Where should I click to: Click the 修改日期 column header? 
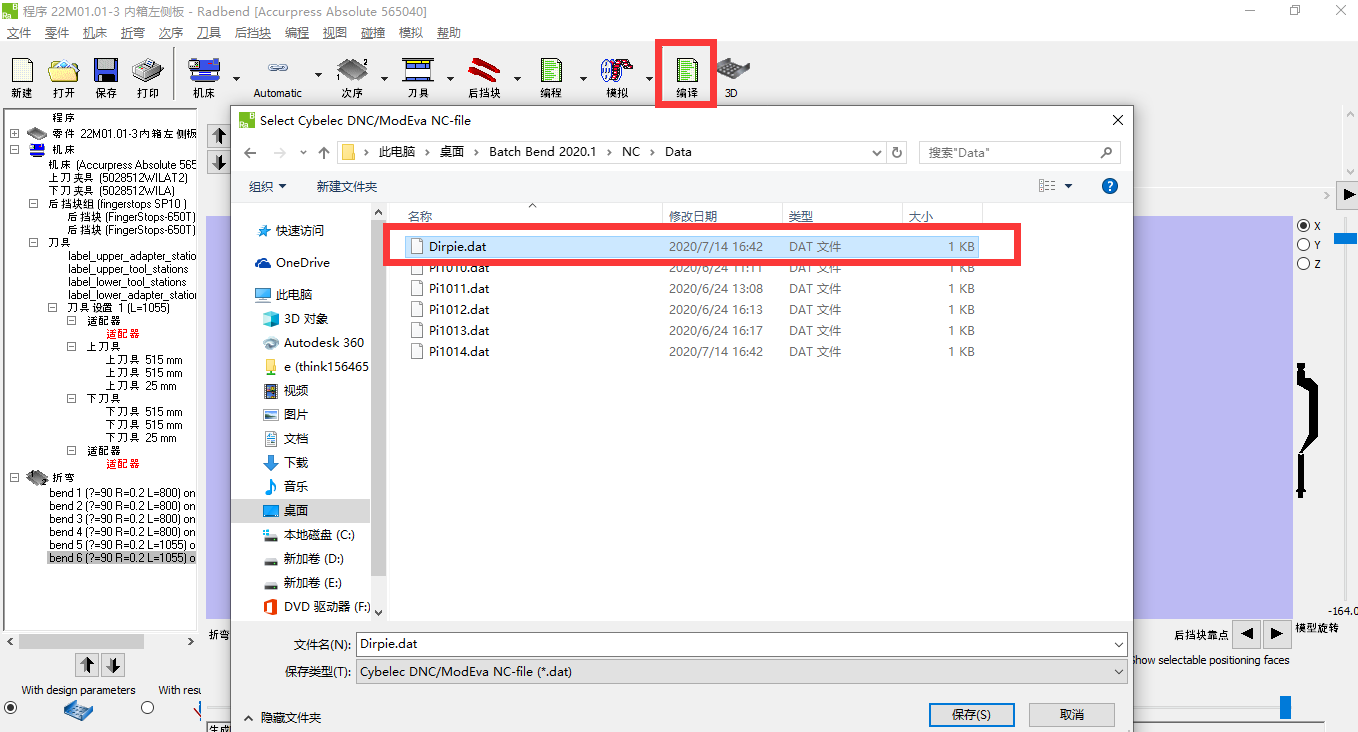[x=722, y=216]
